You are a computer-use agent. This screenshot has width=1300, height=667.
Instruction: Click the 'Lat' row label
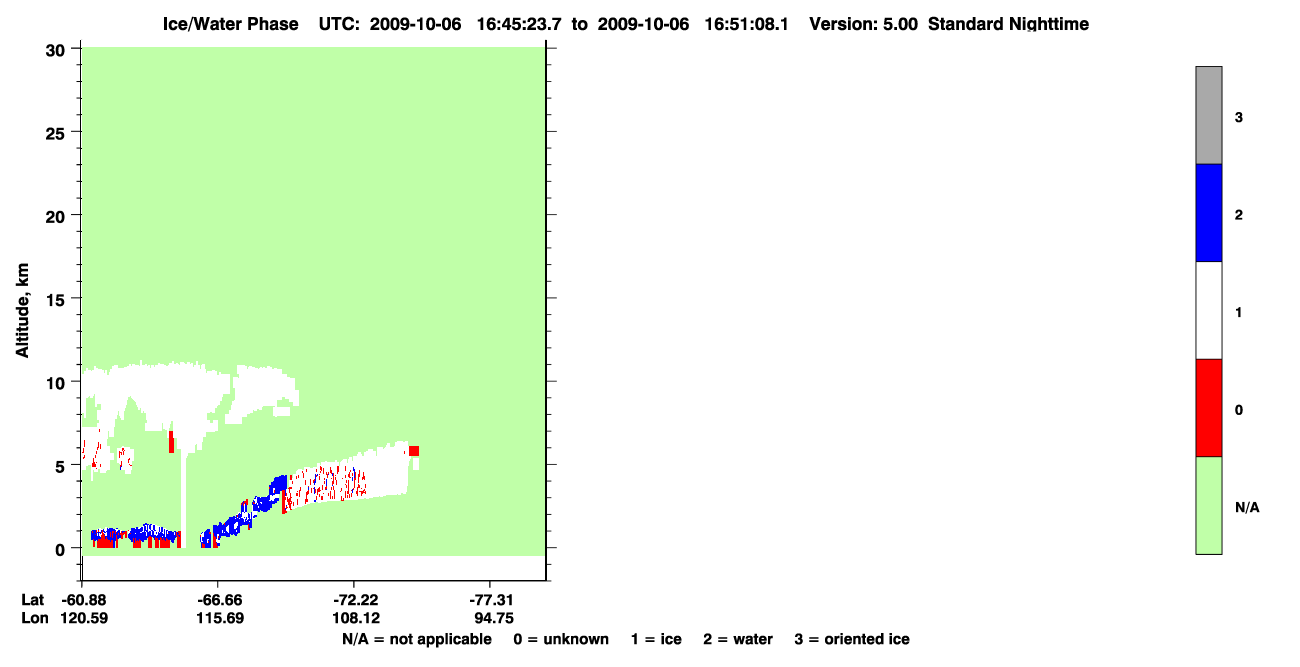pyautogui.click(x=32, y=600)
